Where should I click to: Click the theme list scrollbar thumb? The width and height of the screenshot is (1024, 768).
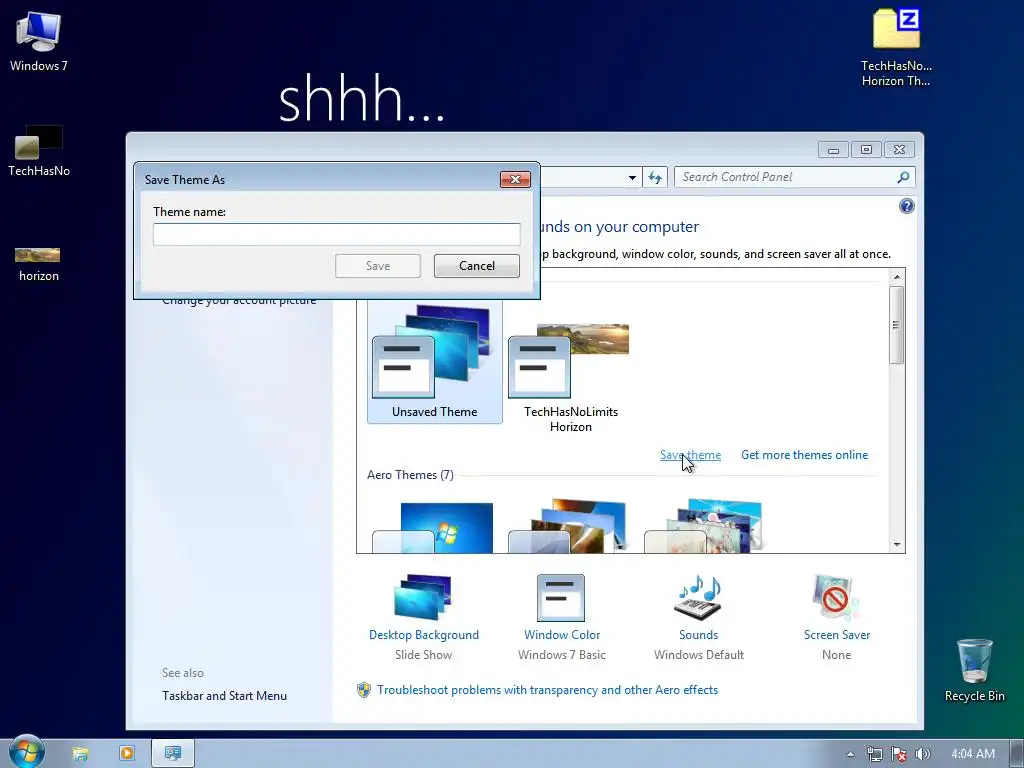(897, 325)
